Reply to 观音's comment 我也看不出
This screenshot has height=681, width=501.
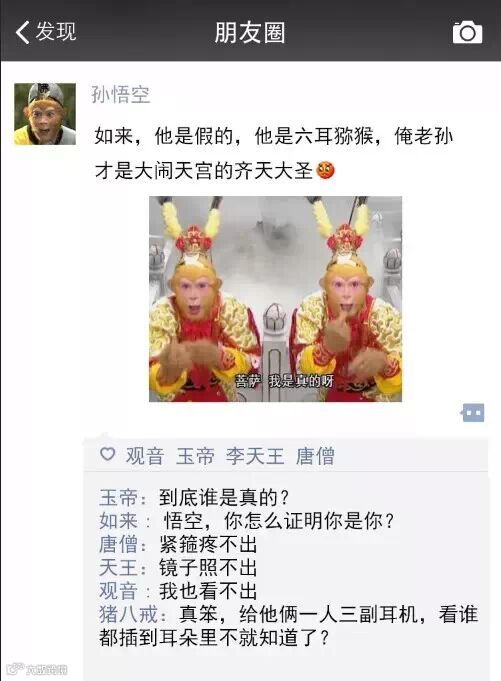tap(208, 591)
